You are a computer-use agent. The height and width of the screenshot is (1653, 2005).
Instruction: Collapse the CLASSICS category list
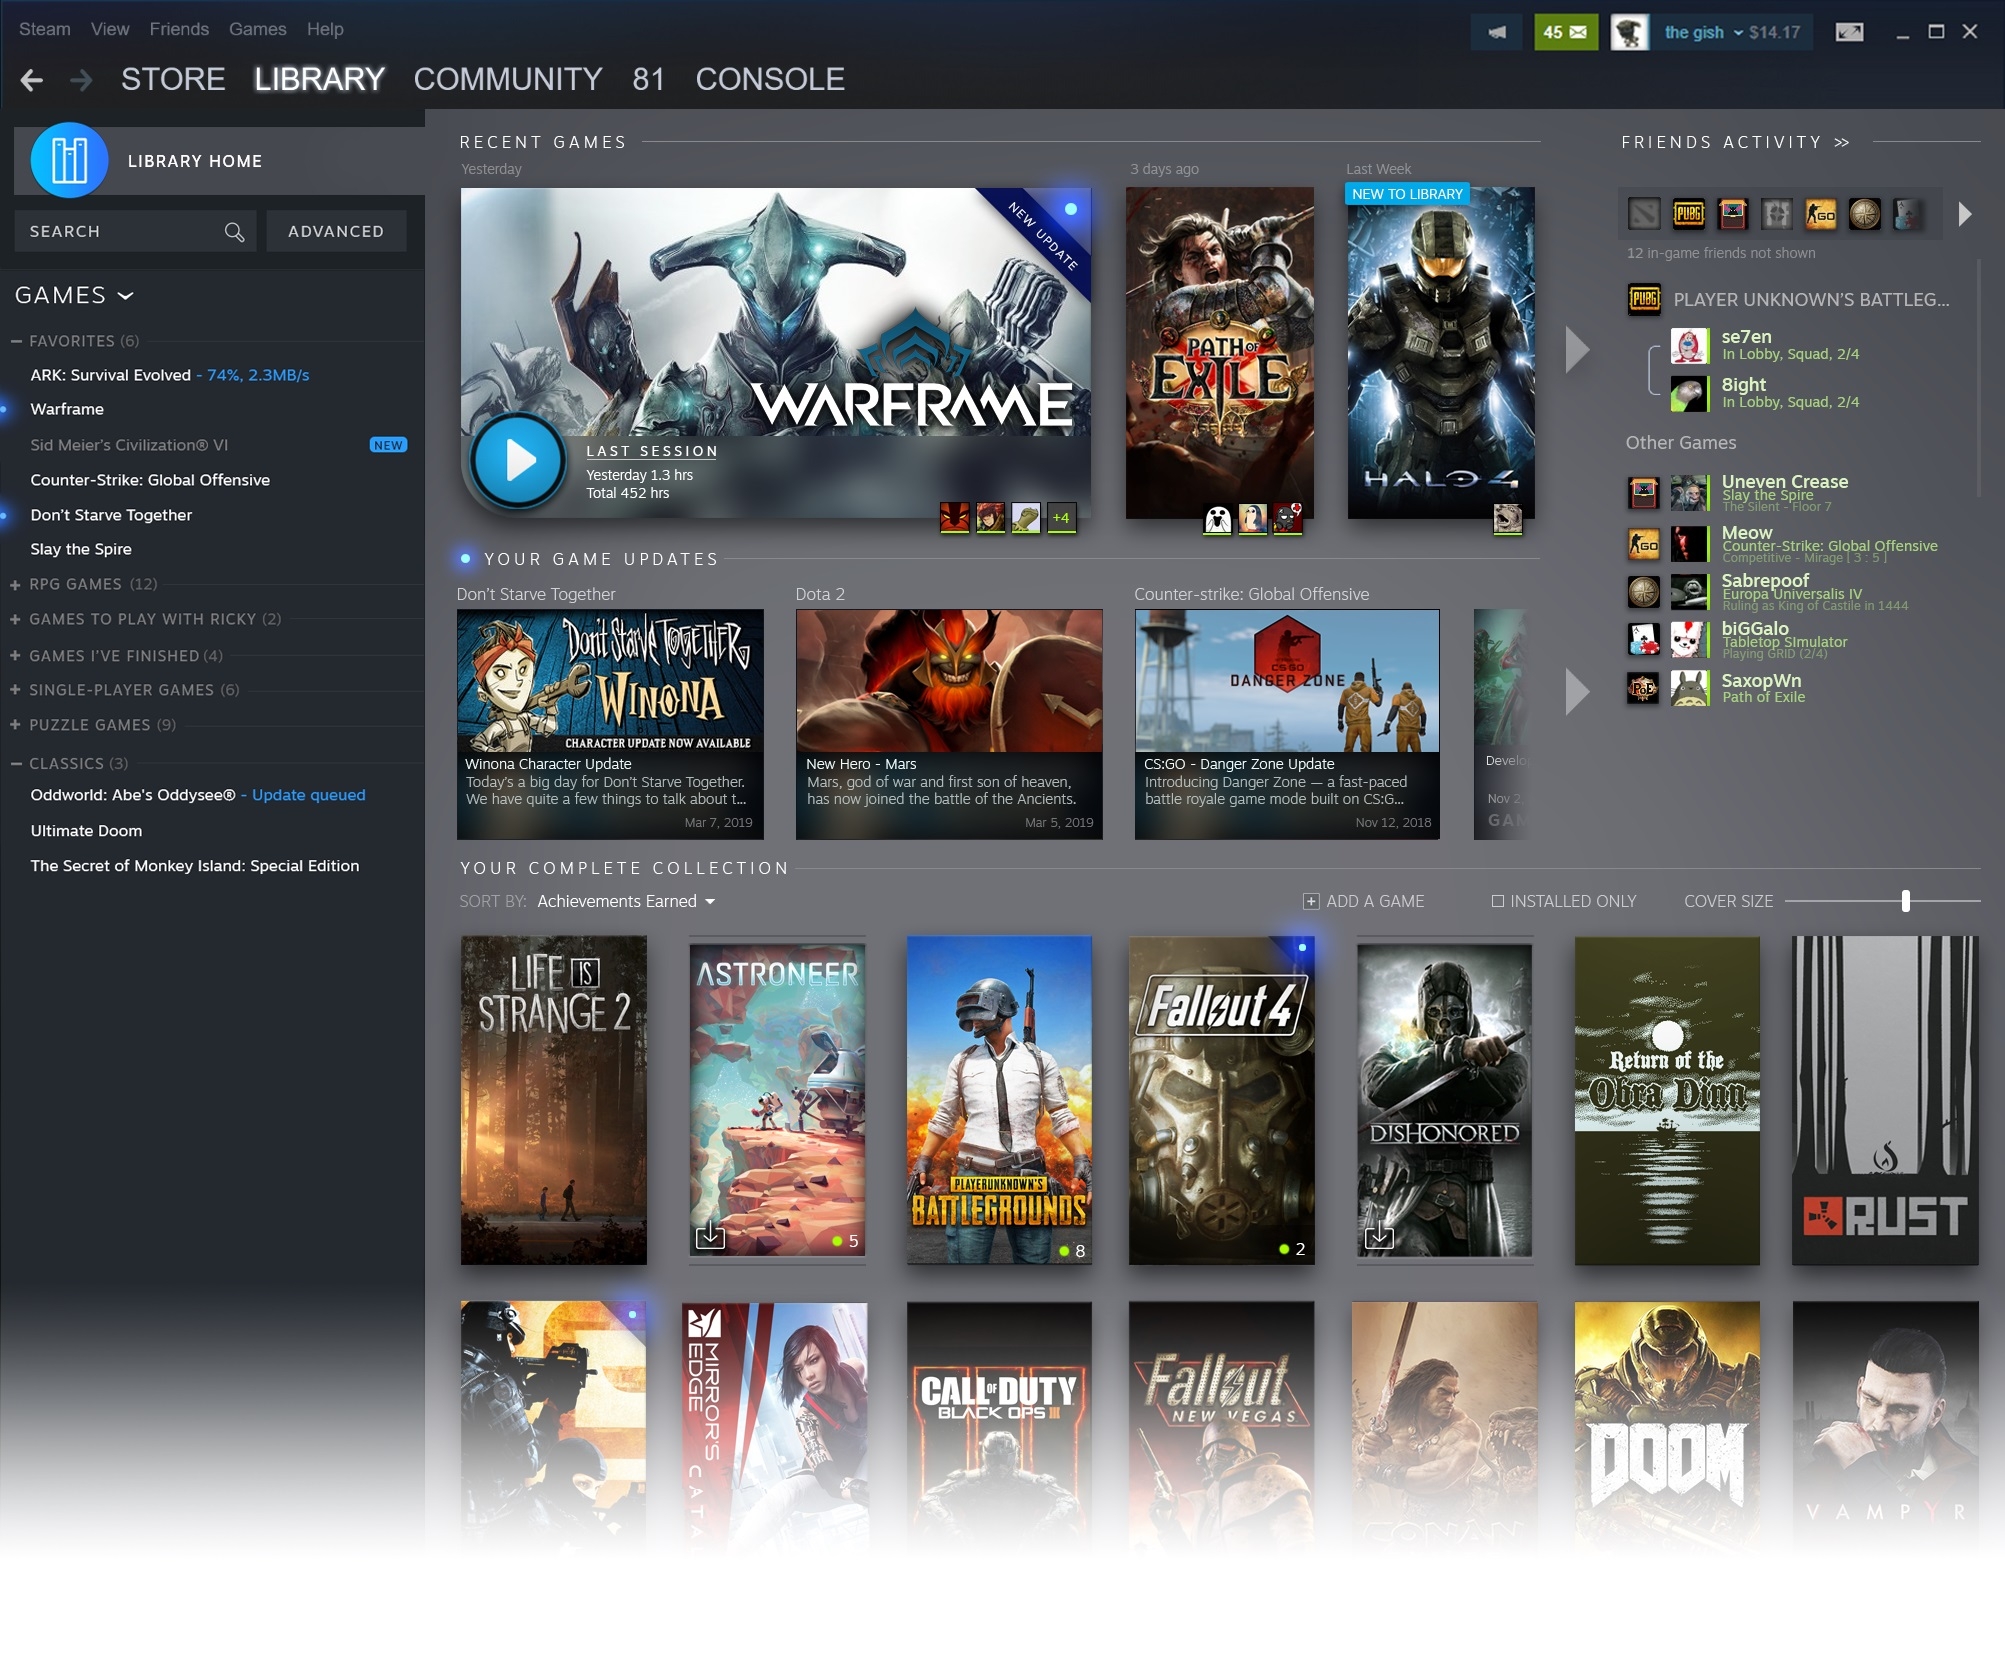click(x=22, y=762)
